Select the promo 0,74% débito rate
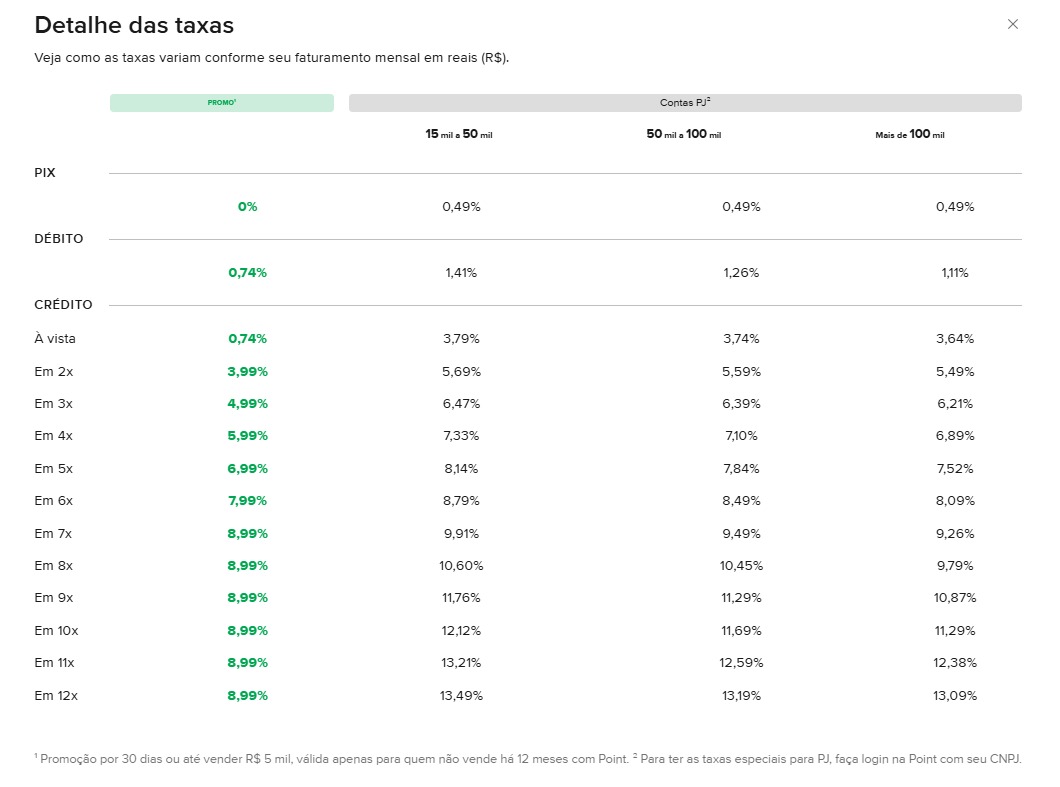This screenshot has width=1060, height=787. click(x=247, y=273)
